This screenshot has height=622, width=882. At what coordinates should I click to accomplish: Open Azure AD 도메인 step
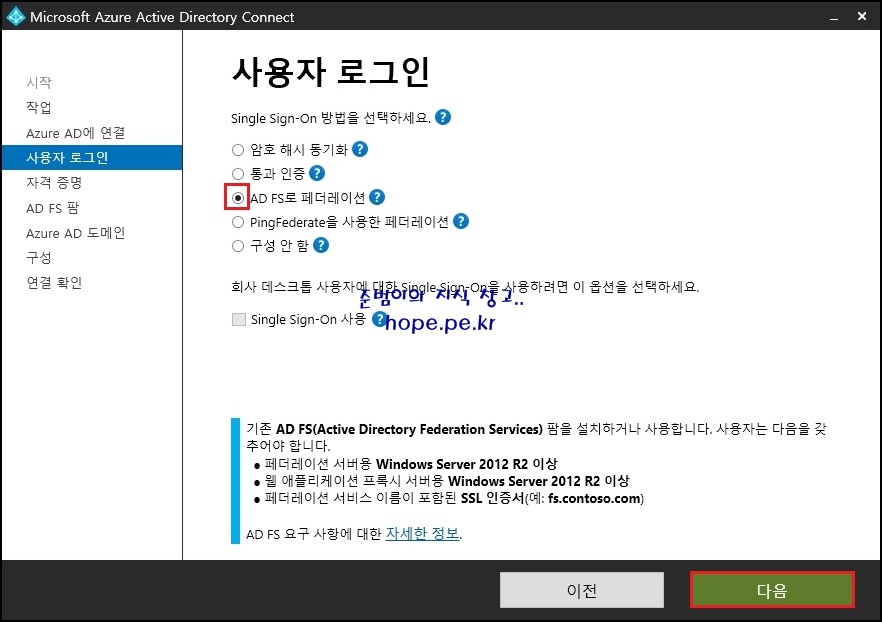click(75, 233)
